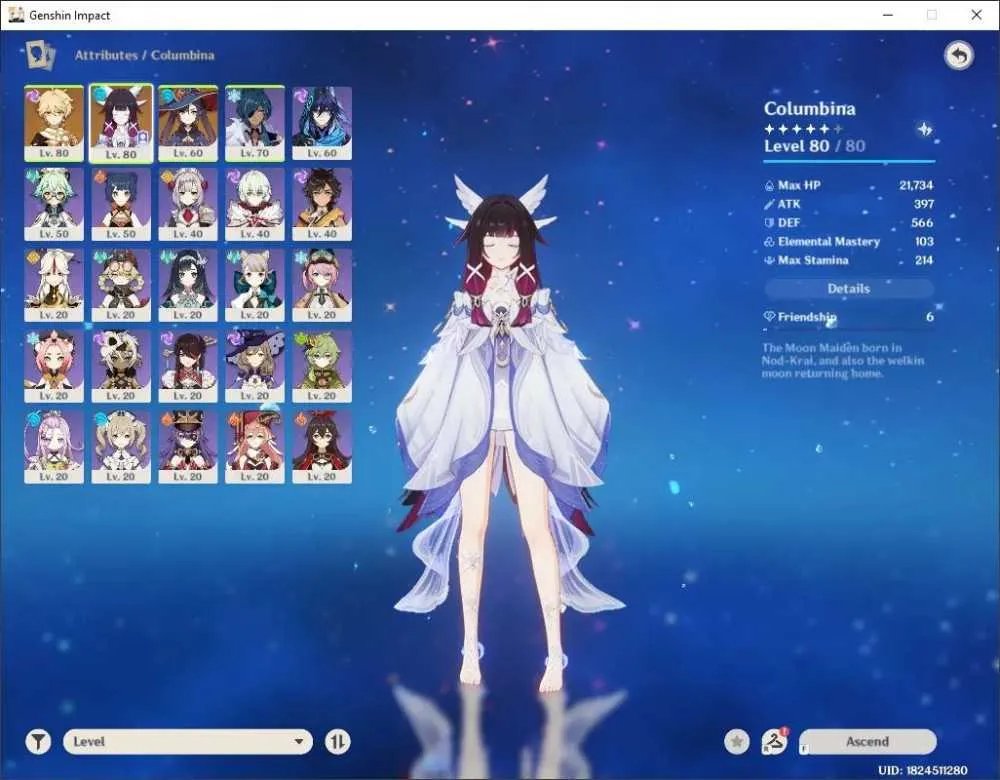The height and width of the screenshot is (780, 1000).
Task: Select Diona's pink-haired cat-eared portrait
Action: tap(54, 367)
